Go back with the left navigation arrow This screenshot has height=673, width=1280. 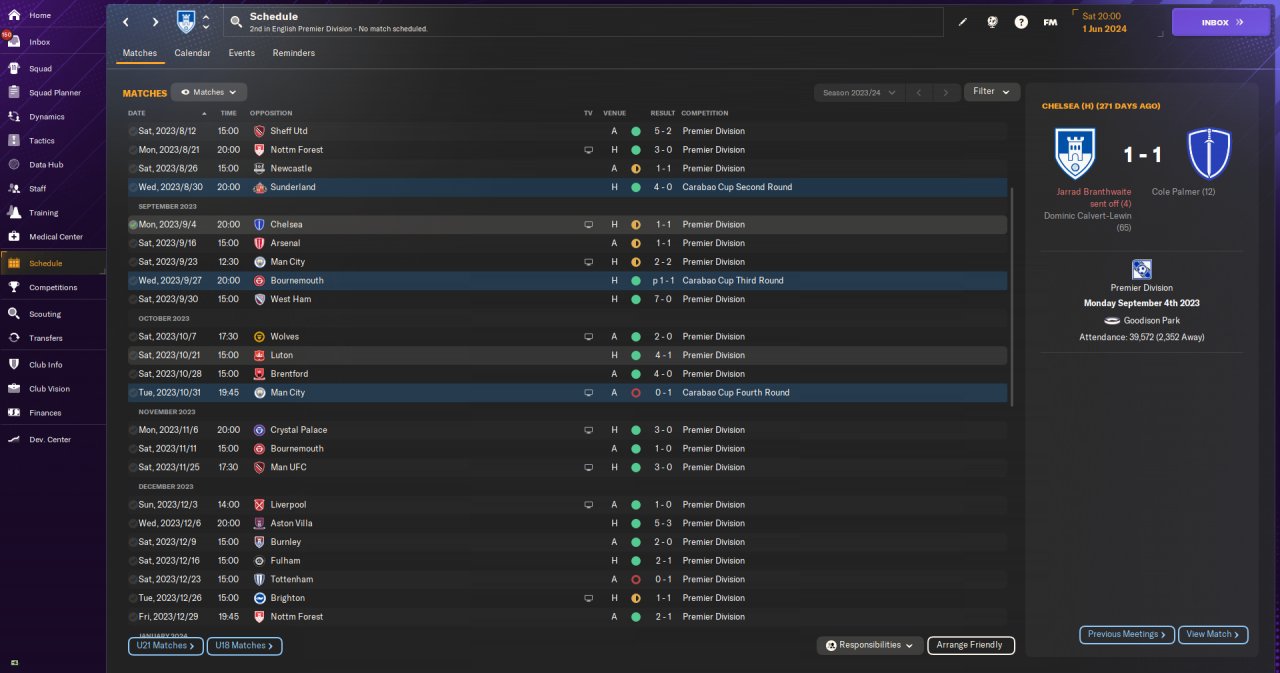tap(125, 22)
